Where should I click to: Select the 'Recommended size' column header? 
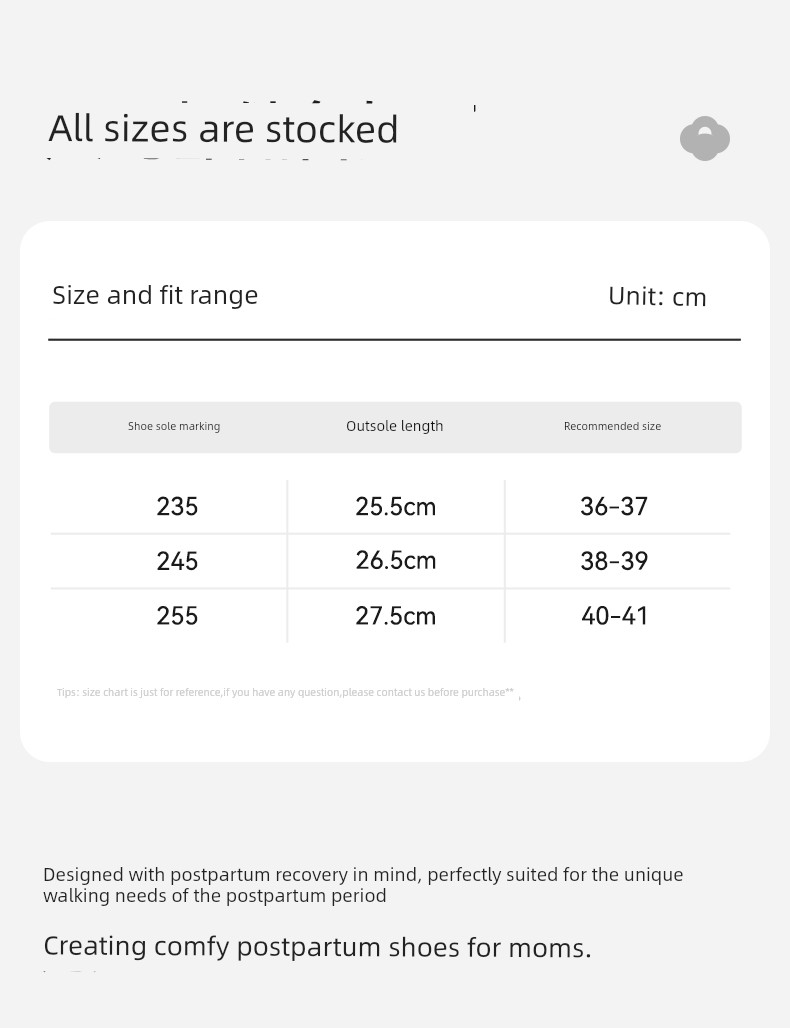[612, 426]
